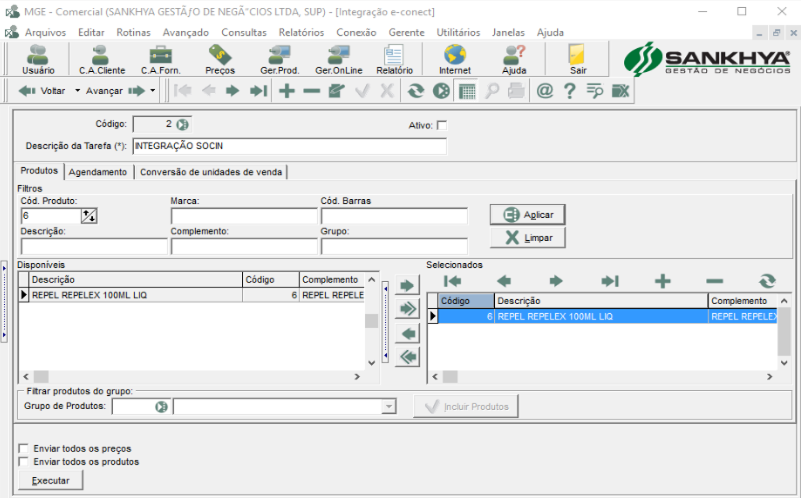The height and width of the screenshot is (498, 801).
Task: Click the @ email toolbar icon
Action: 545,91
